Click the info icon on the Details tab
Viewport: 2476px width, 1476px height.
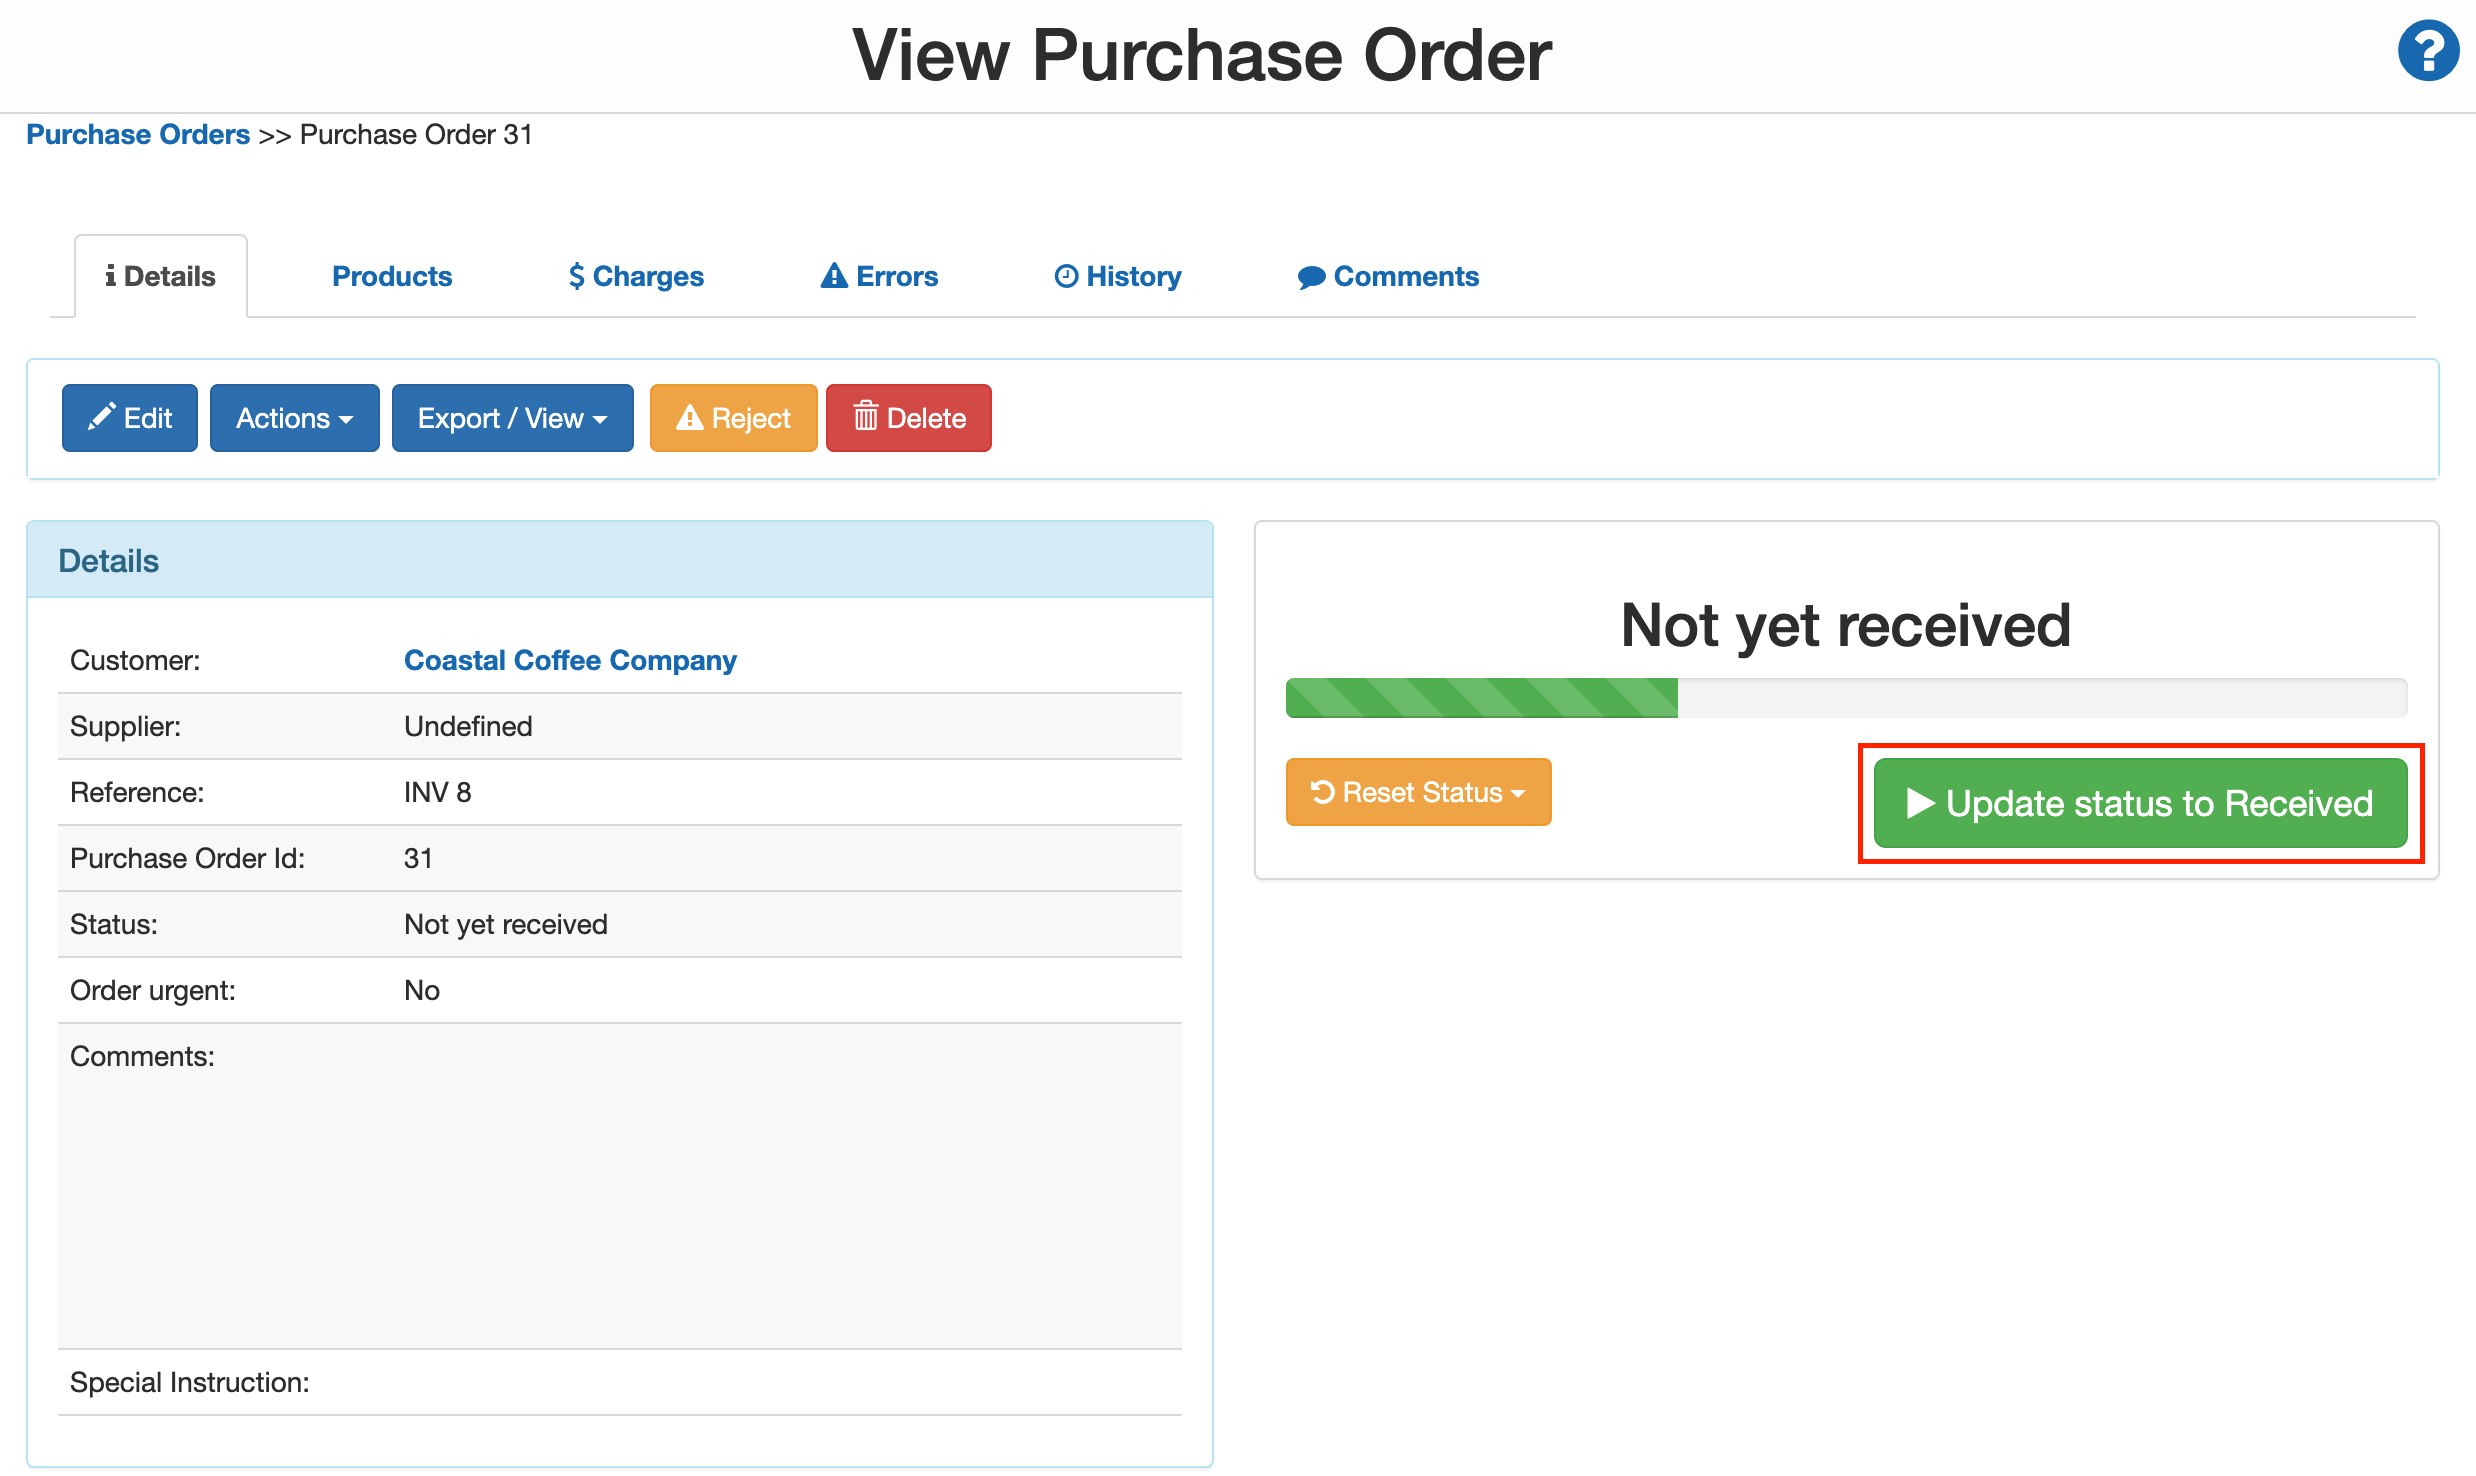(112, 275)
